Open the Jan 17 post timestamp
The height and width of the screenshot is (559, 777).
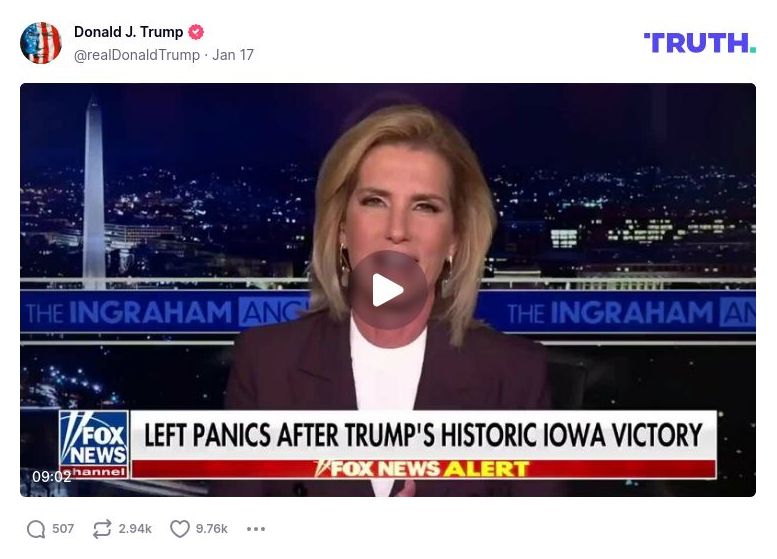(x=233, y=55)
